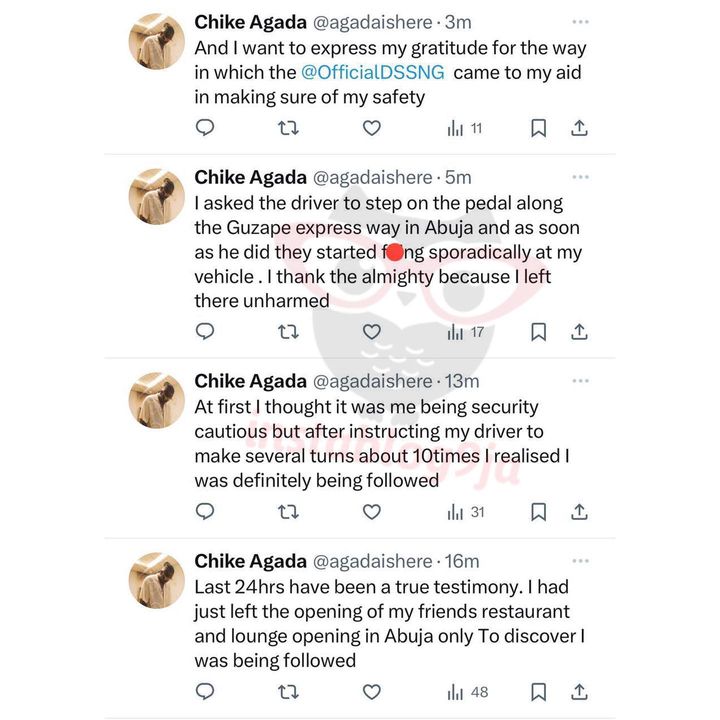View analytics showing 48 views
Viewport: 720px width, 720px height.
click(x=466, y=692)
